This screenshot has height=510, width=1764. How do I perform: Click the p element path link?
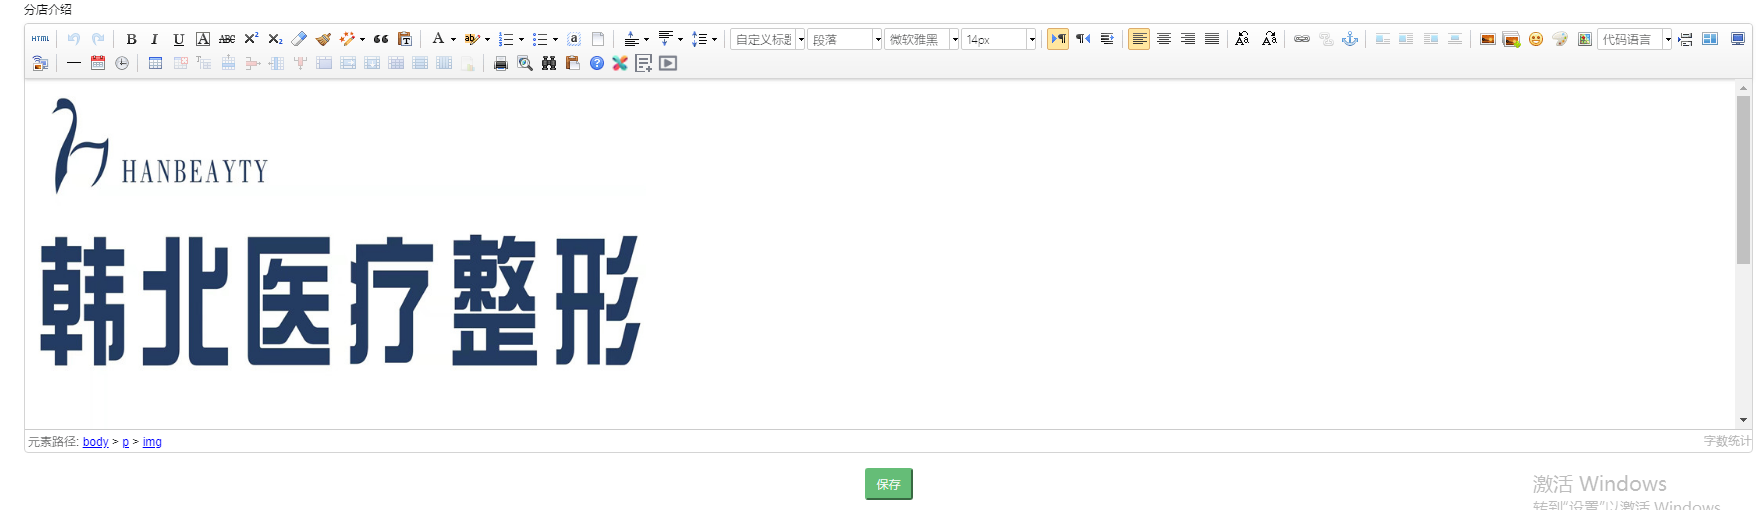point(126,442)
